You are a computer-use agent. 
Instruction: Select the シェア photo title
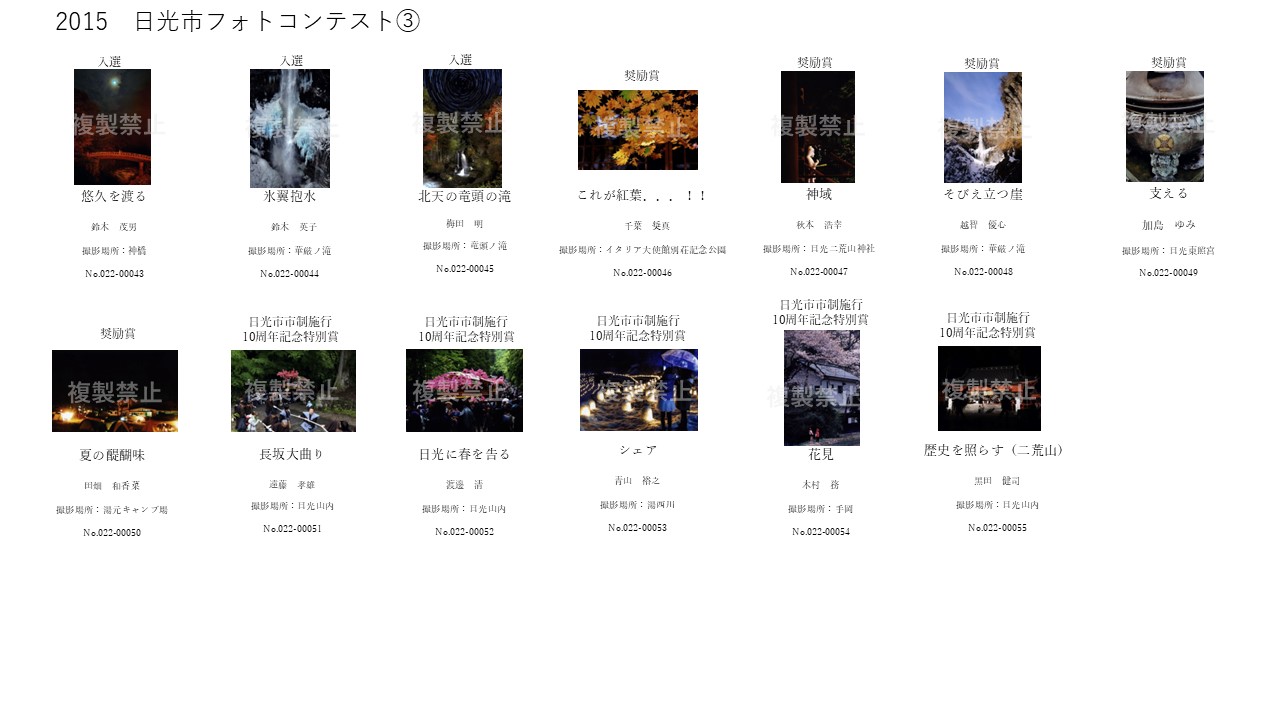[638, 450]
